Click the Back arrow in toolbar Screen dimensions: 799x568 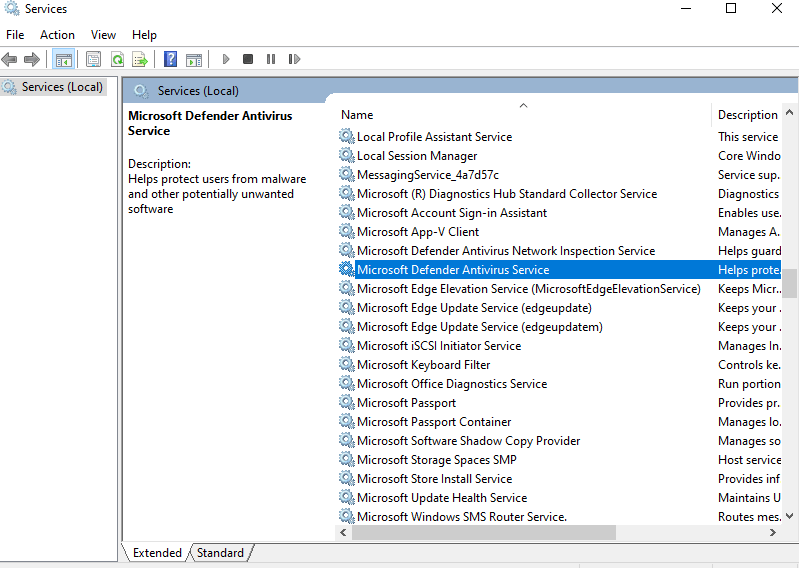coord(10,60)
